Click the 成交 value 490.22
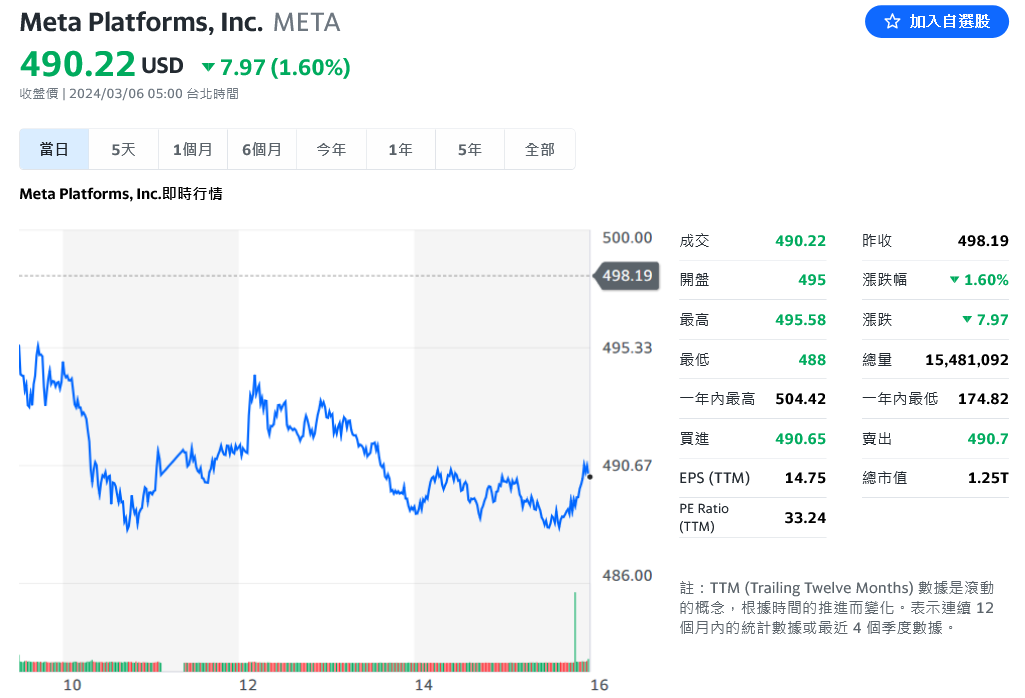 point(800,241)
